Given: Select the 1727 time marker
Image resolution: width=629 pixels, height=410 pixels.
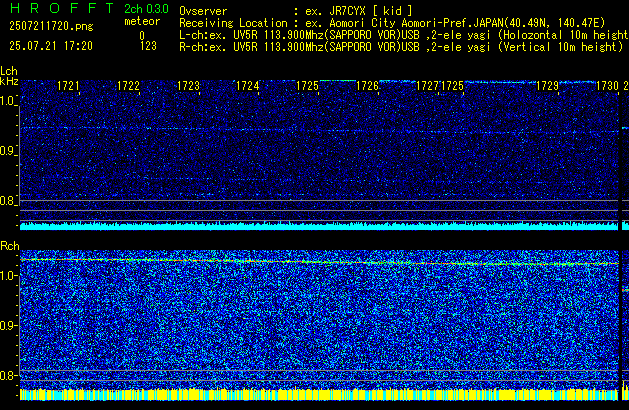Looking at the screenshot, I should point(428,86).
